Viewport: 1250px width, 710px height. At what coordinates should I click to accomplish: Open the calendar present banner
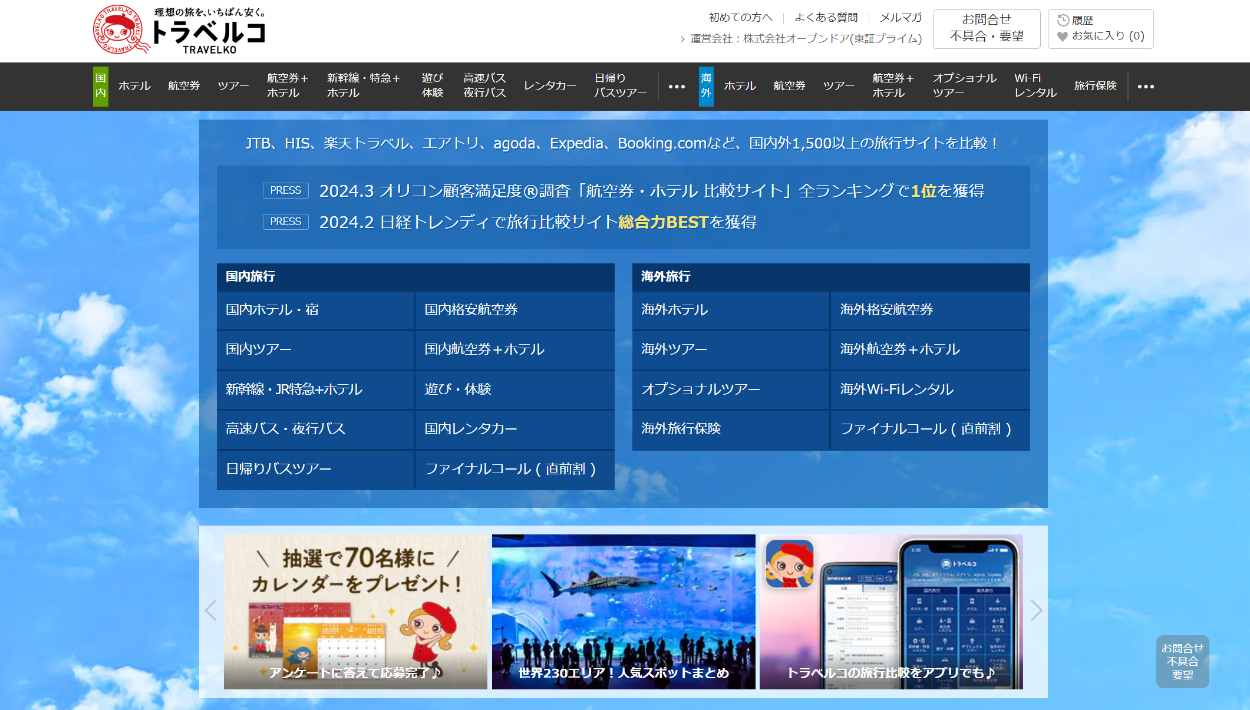[356, 611]
